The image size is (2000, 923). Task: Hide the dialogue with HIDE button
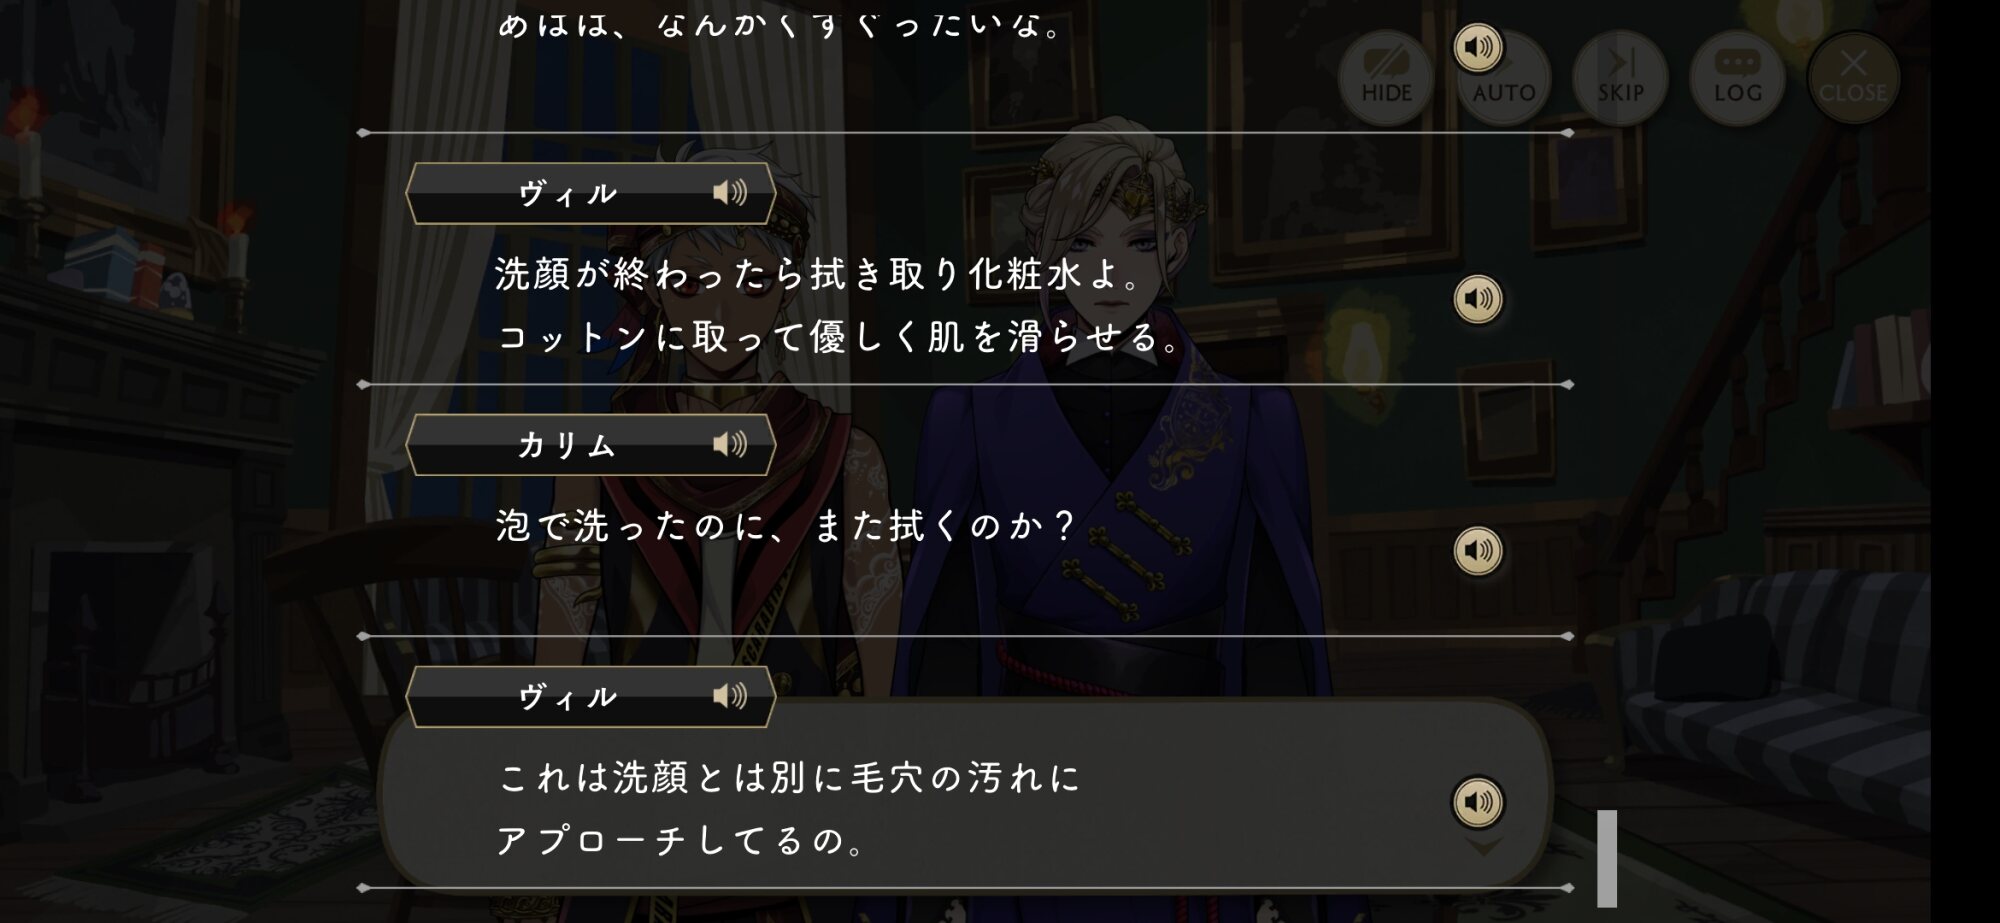coord(1386,78)
